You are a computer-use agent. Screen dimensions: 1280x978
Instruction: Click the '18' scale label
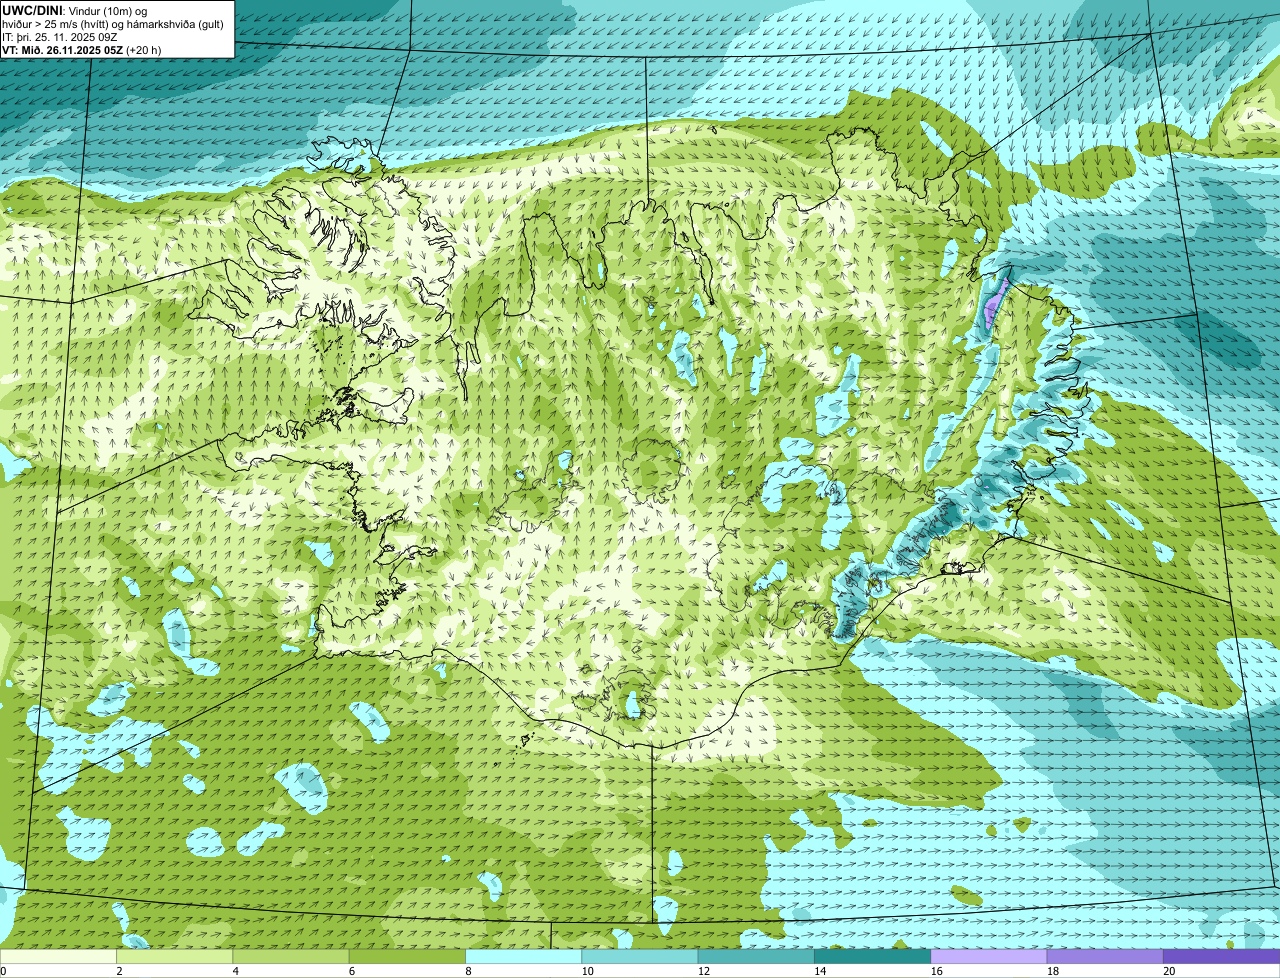tap(1052, 971)
